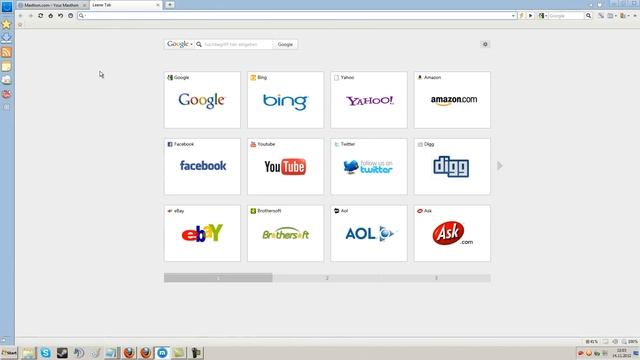This screenshot has width=640, height=360.
Task: Select page 2 in the tile pager bar
Action: coord(327,278)
